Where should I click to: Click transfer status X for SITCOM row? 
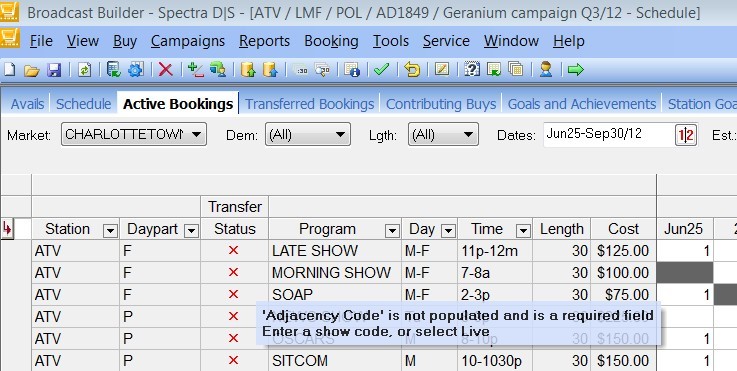[234, 361]
